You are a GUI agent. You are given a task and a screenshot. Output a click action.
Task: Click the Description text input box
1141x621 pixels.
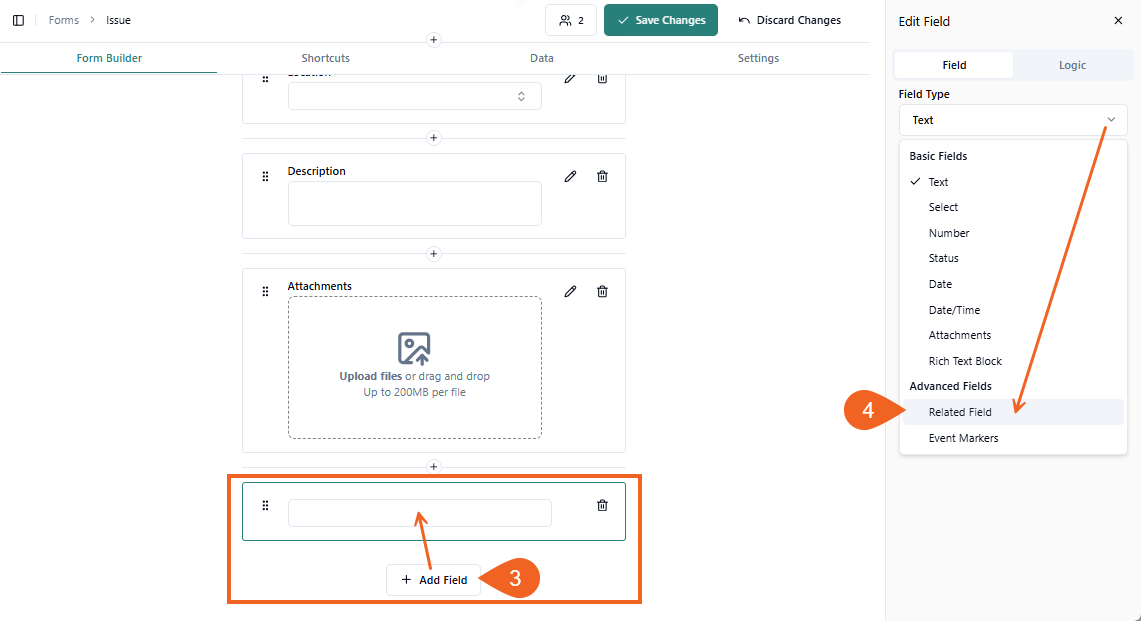(x=415, y=204)
